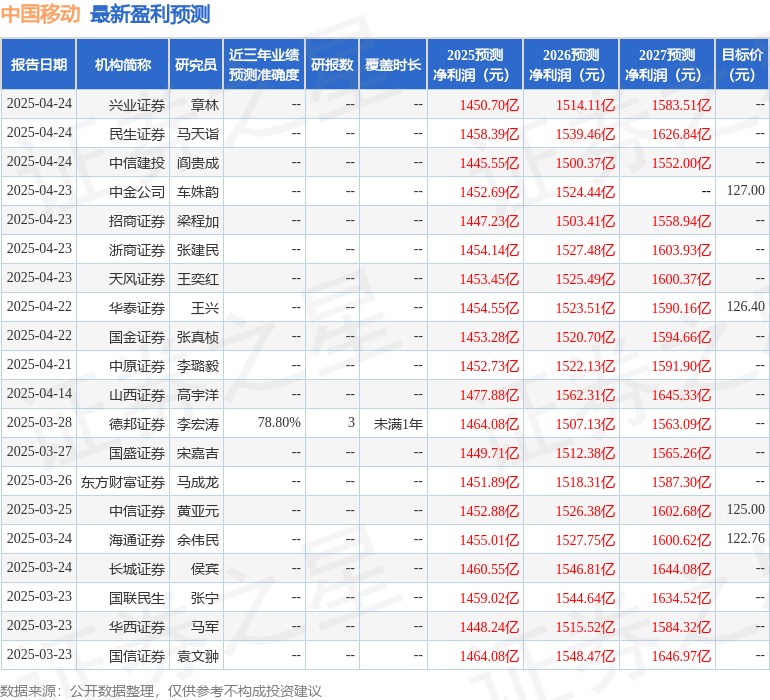770x700 pixels.
Task: Click 2025 forecast value 1477.88亿
Action: (x=489, y=395)
